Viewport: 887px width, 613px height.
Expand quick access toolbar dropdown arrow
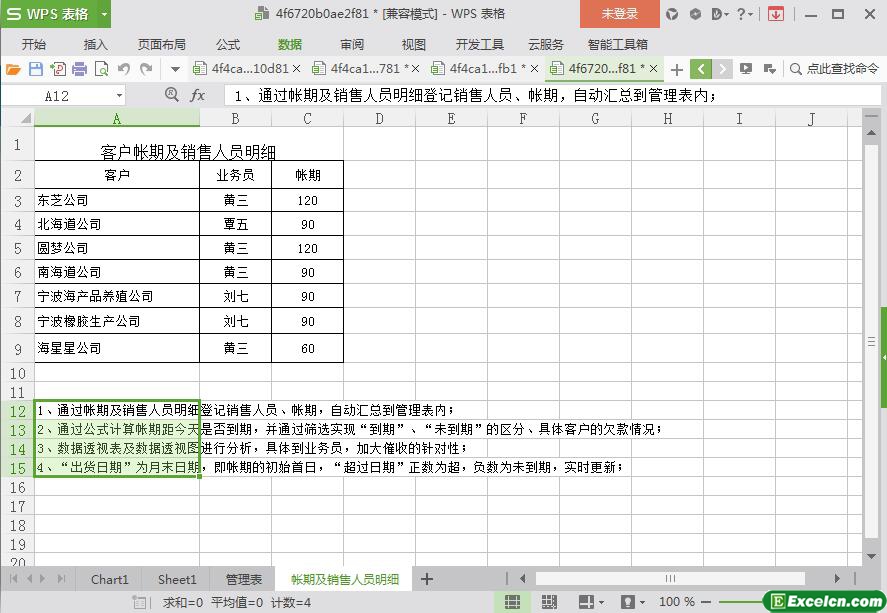175,70
